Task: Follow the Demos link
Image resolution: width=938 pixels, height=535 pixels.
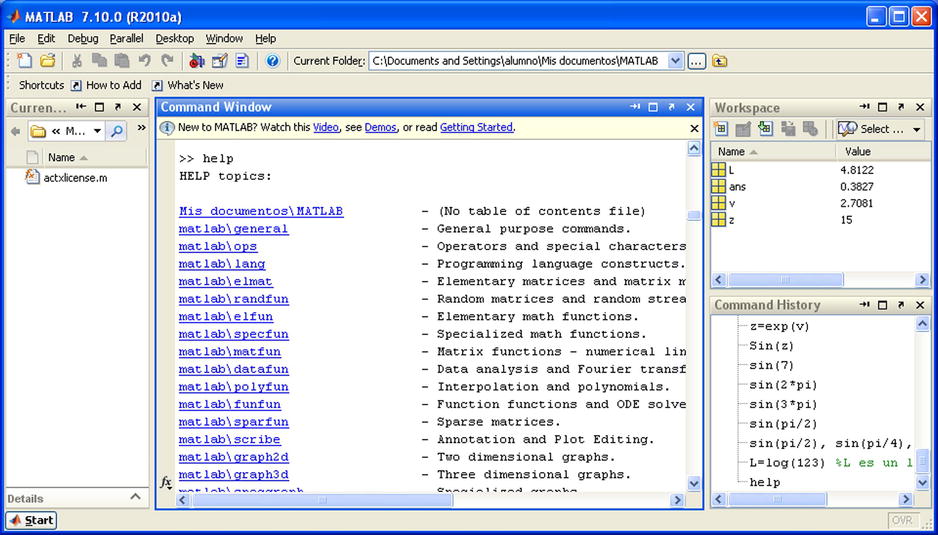Action: 380,127
